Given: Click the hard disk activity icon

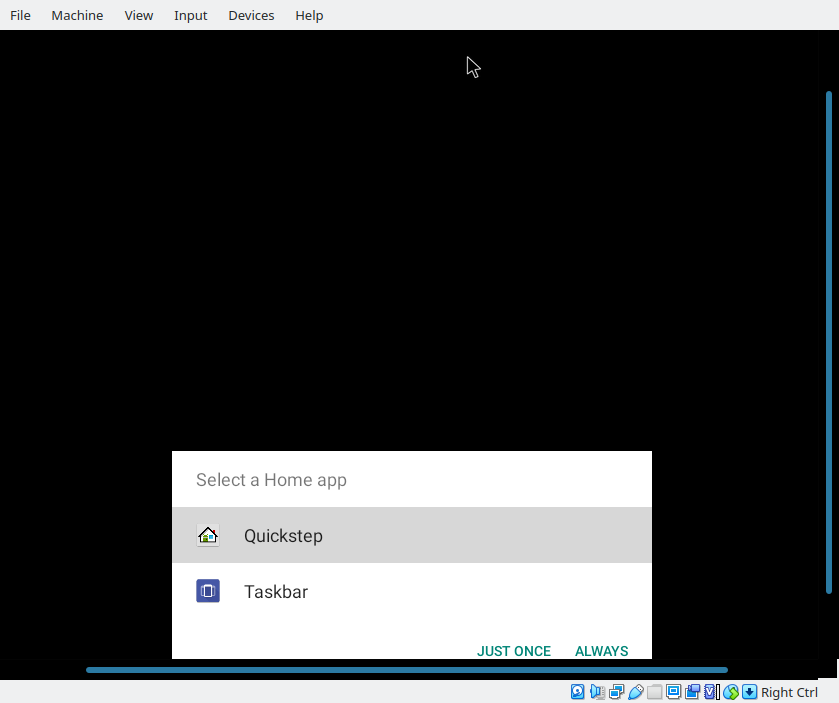Looking at the screenshot, I should (577, 692).
